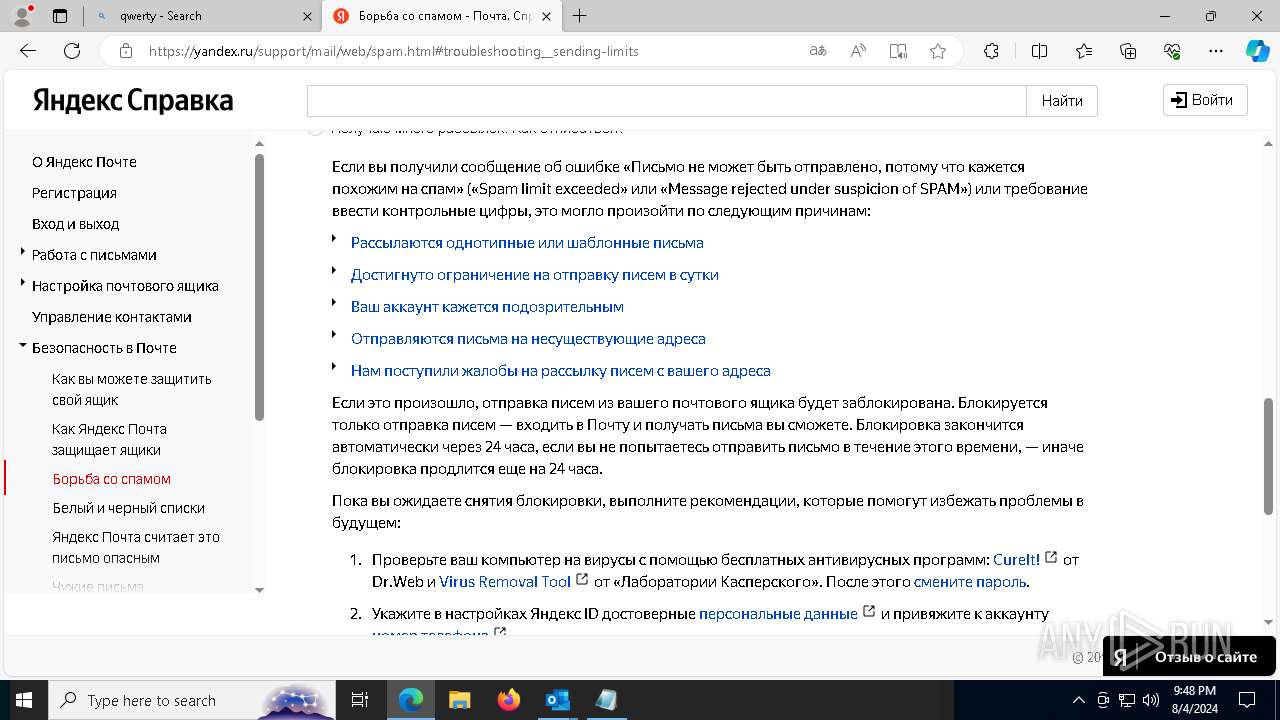This screenshot has width=1280, height=720.
Task: Open the Windows Start menu
Action: 23,700
